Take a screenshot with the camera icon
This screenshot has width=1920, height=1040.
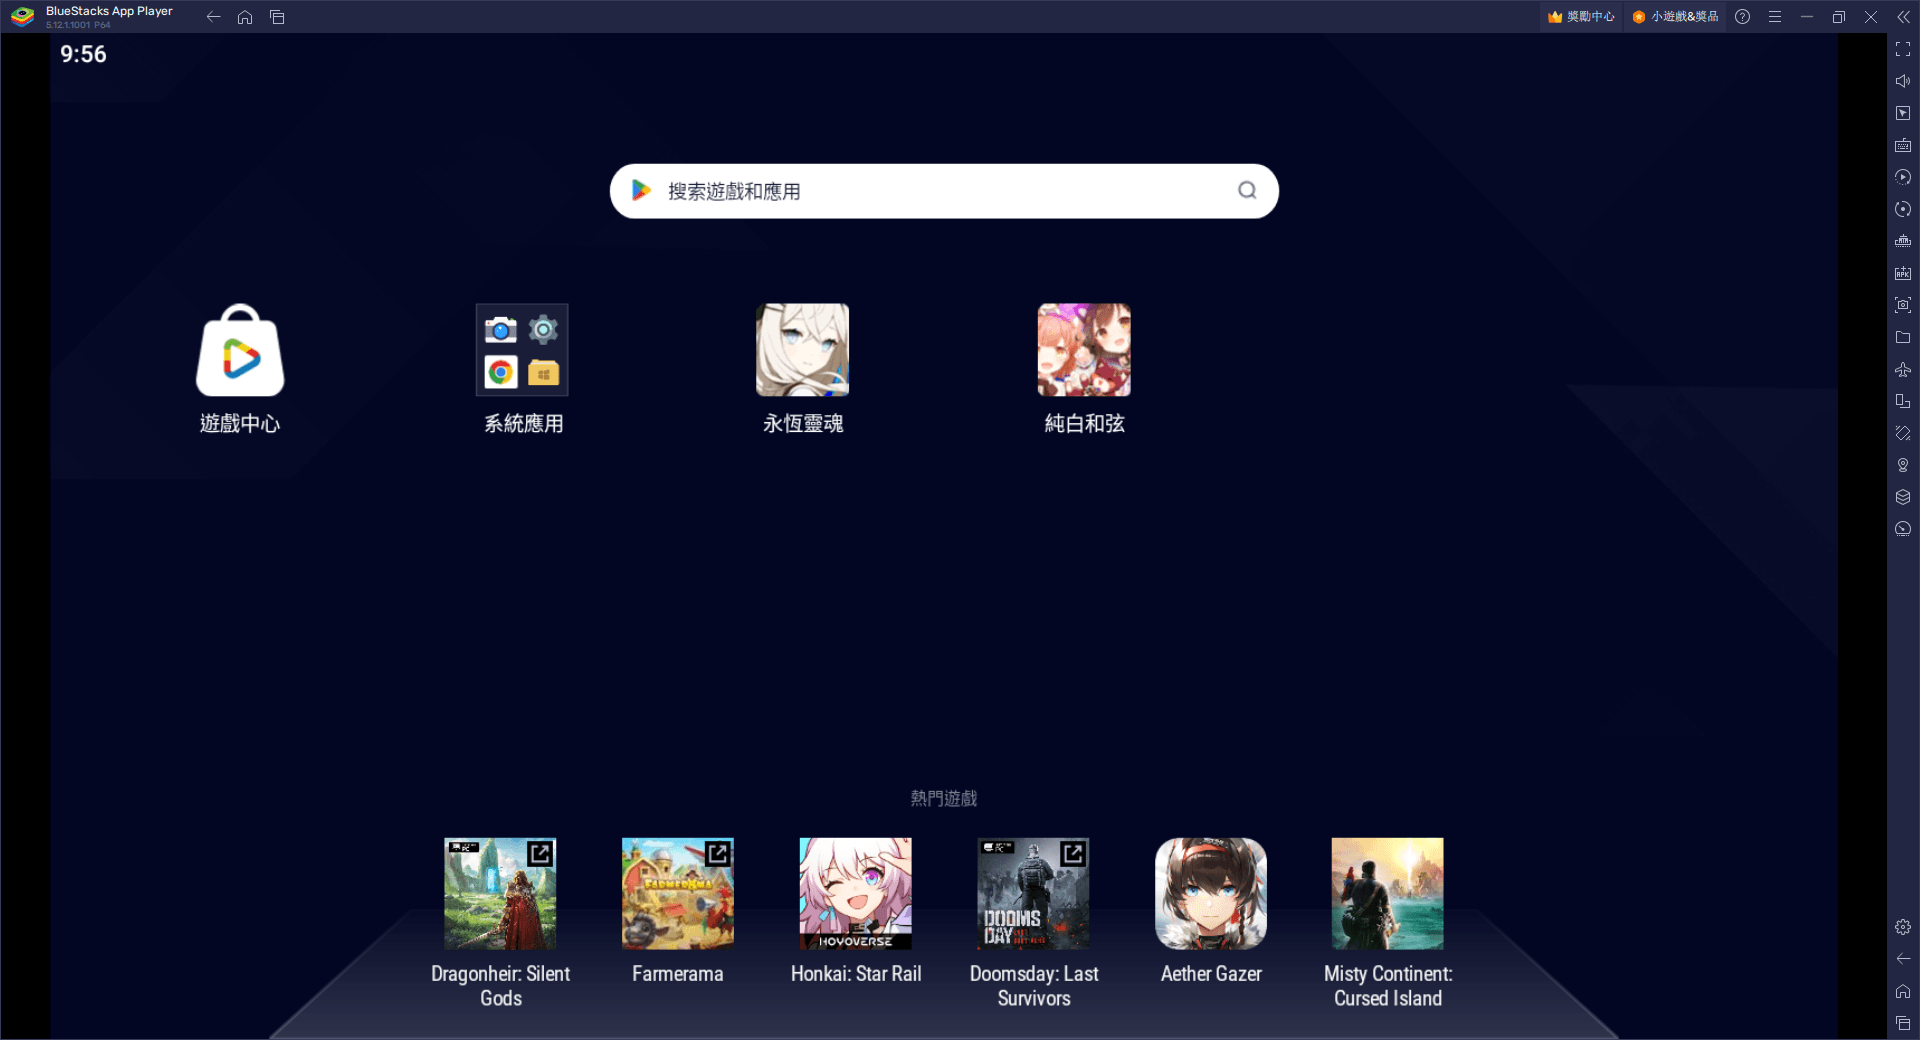[1903, 305]
